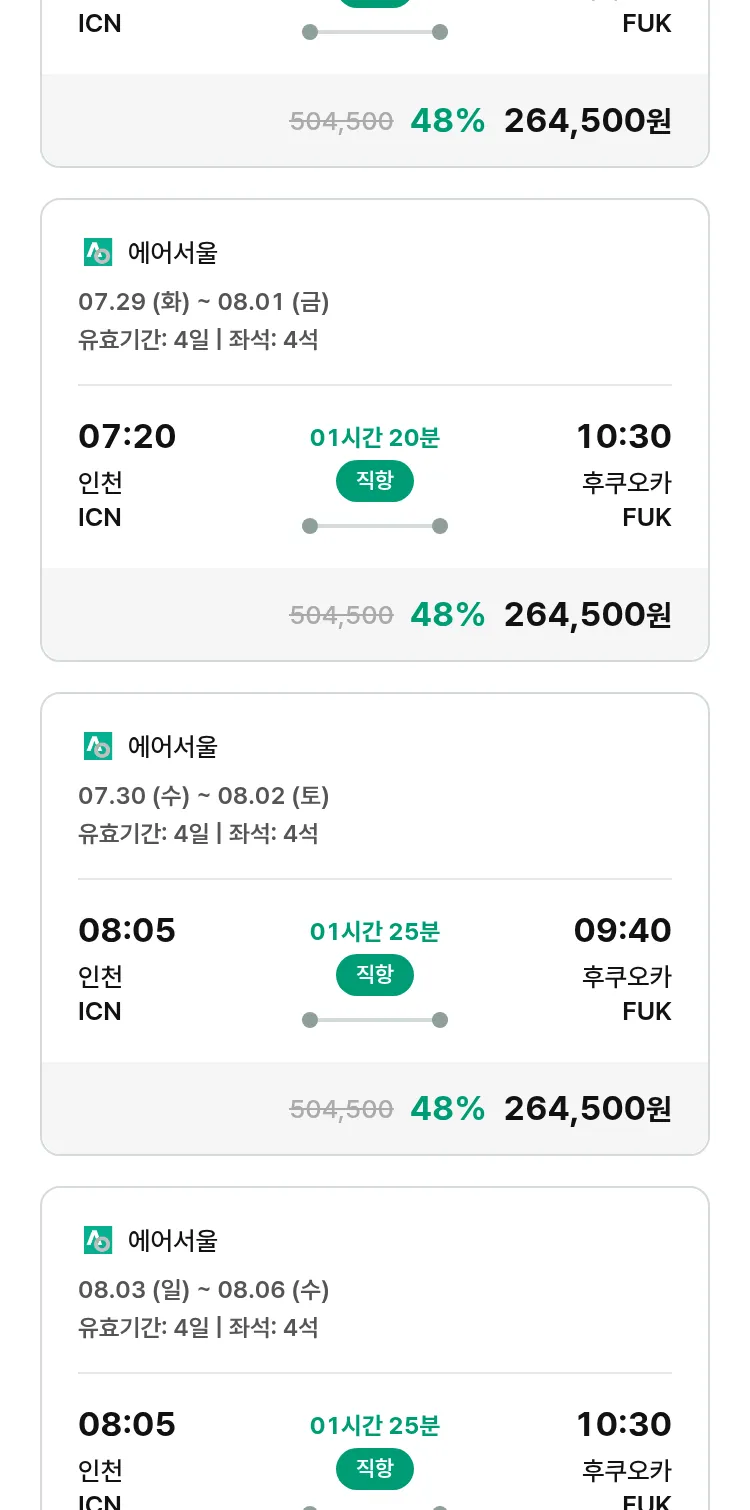
Task: Select 264,500원 price on 07.30 flight
Action: (587, 1108)
